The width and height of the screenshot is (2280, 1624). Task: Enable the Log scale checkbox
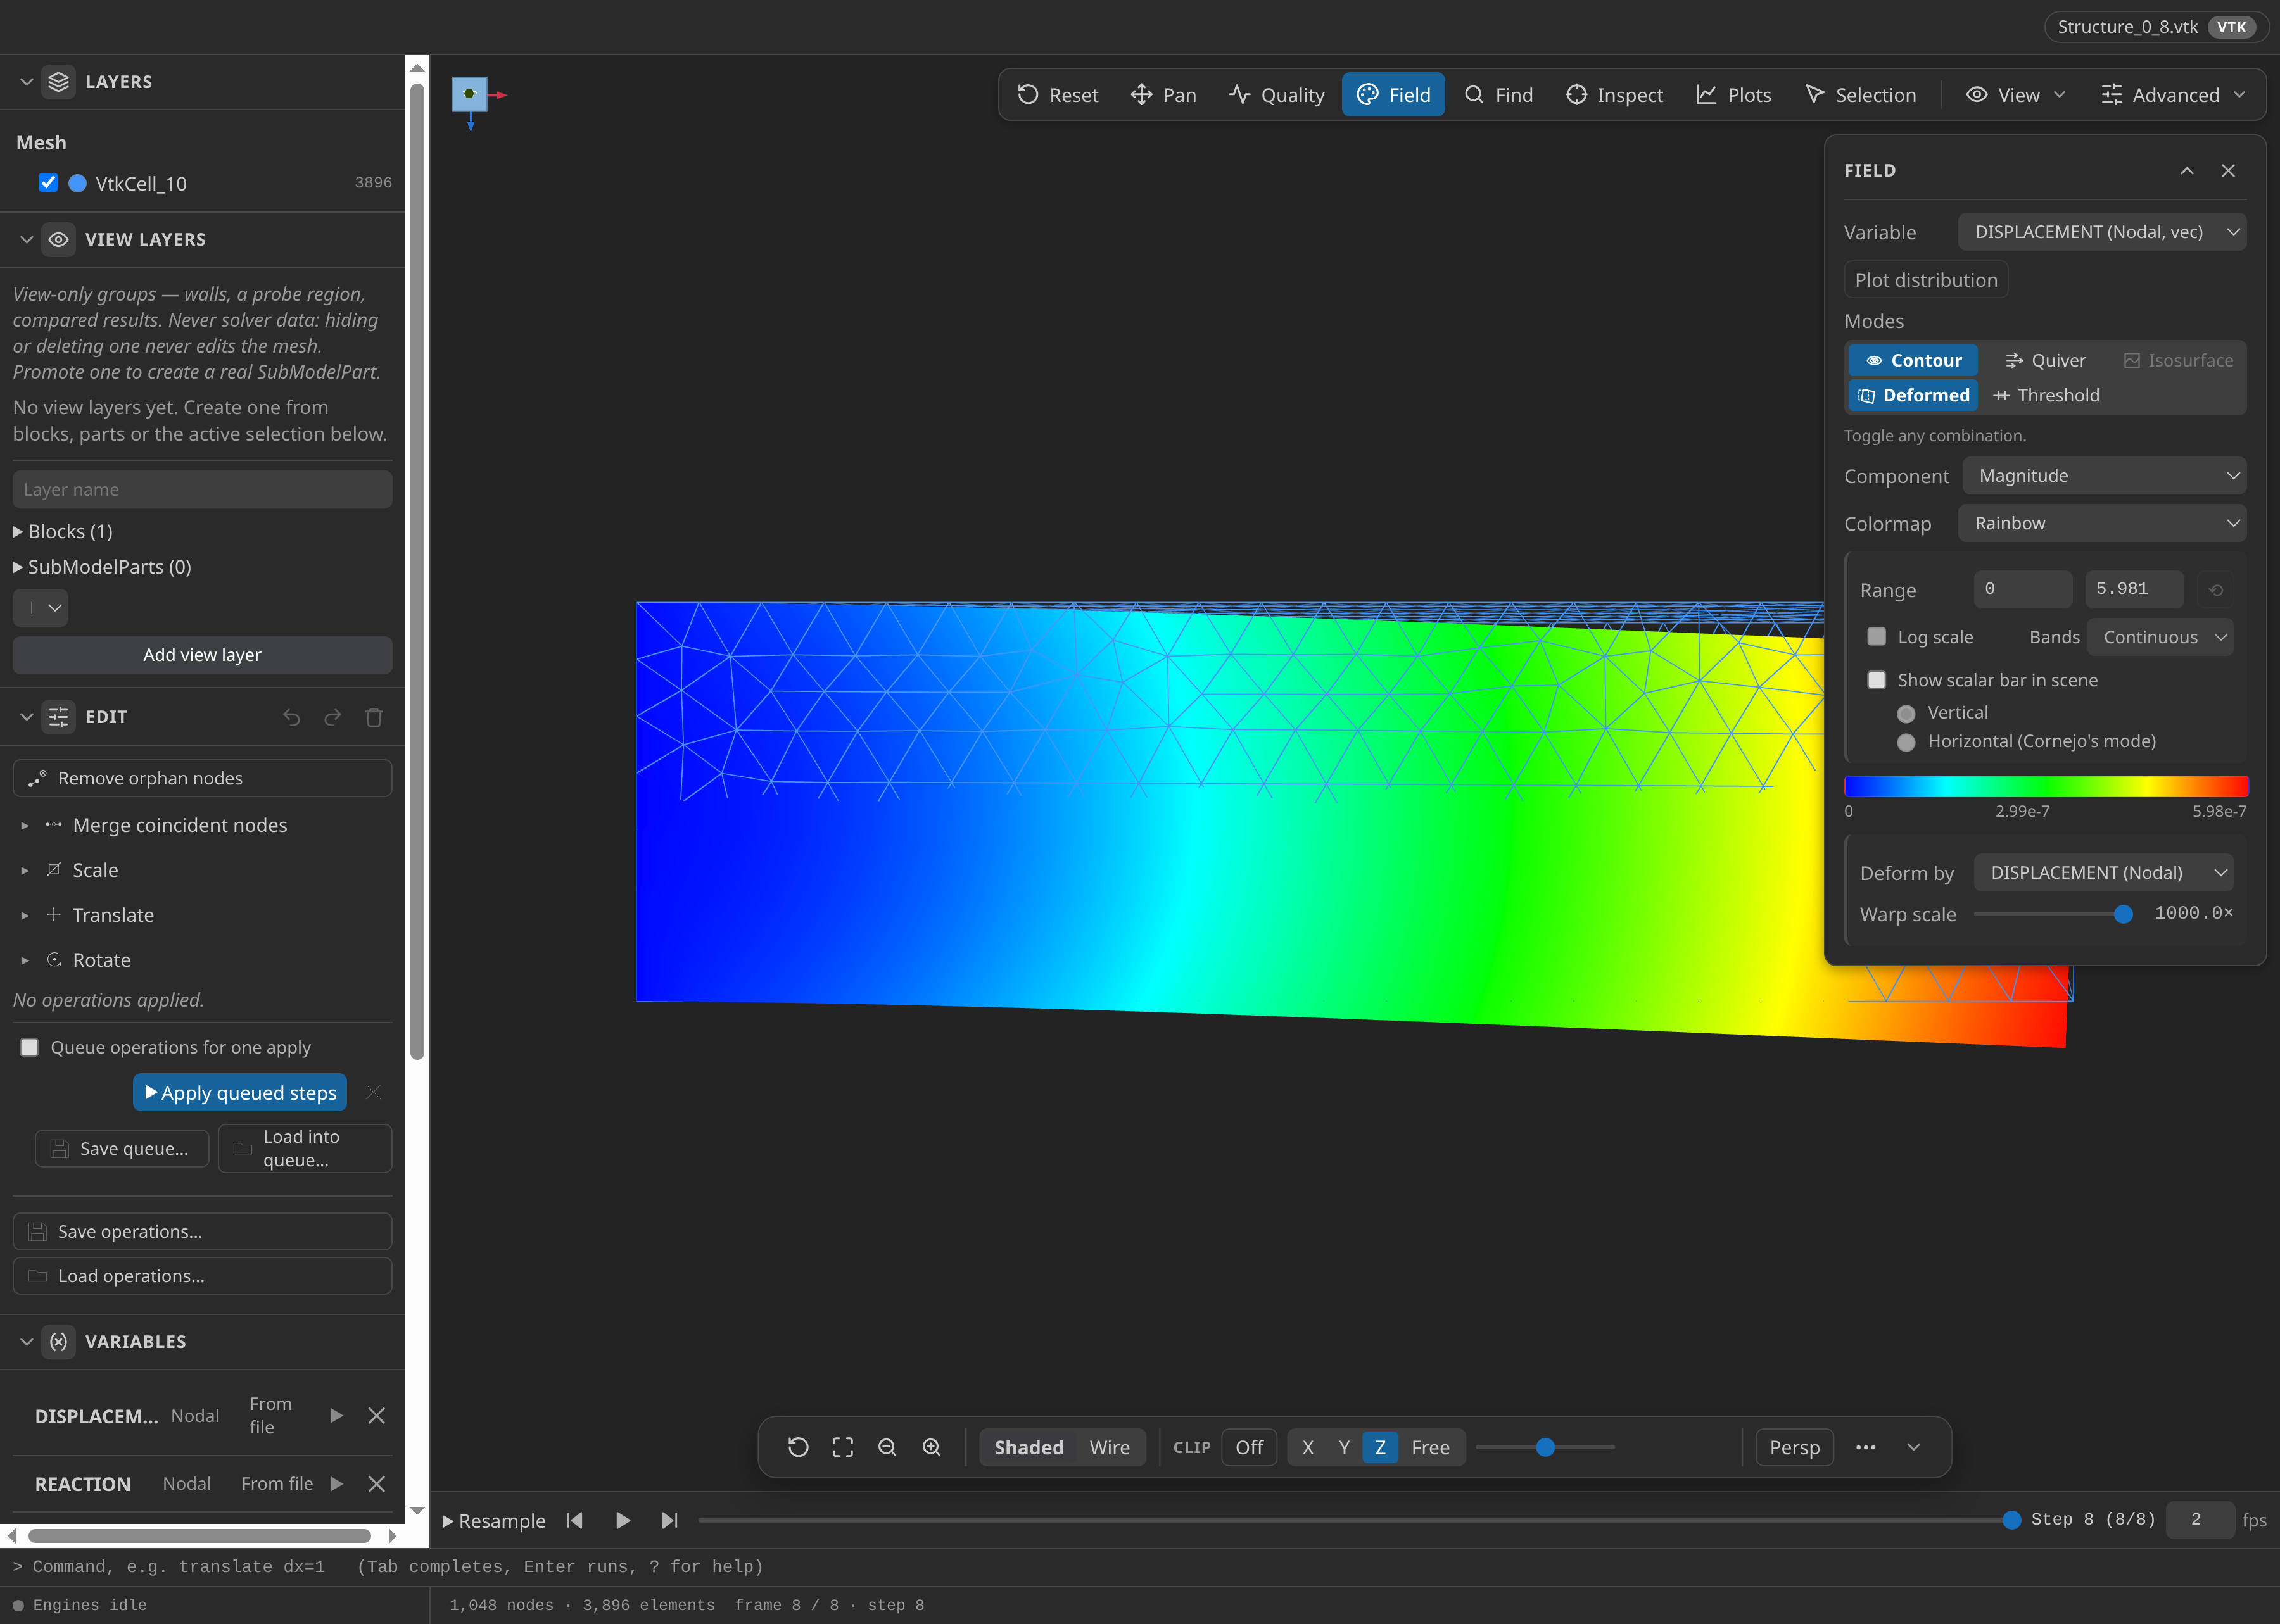click(x=1877, y=637)
